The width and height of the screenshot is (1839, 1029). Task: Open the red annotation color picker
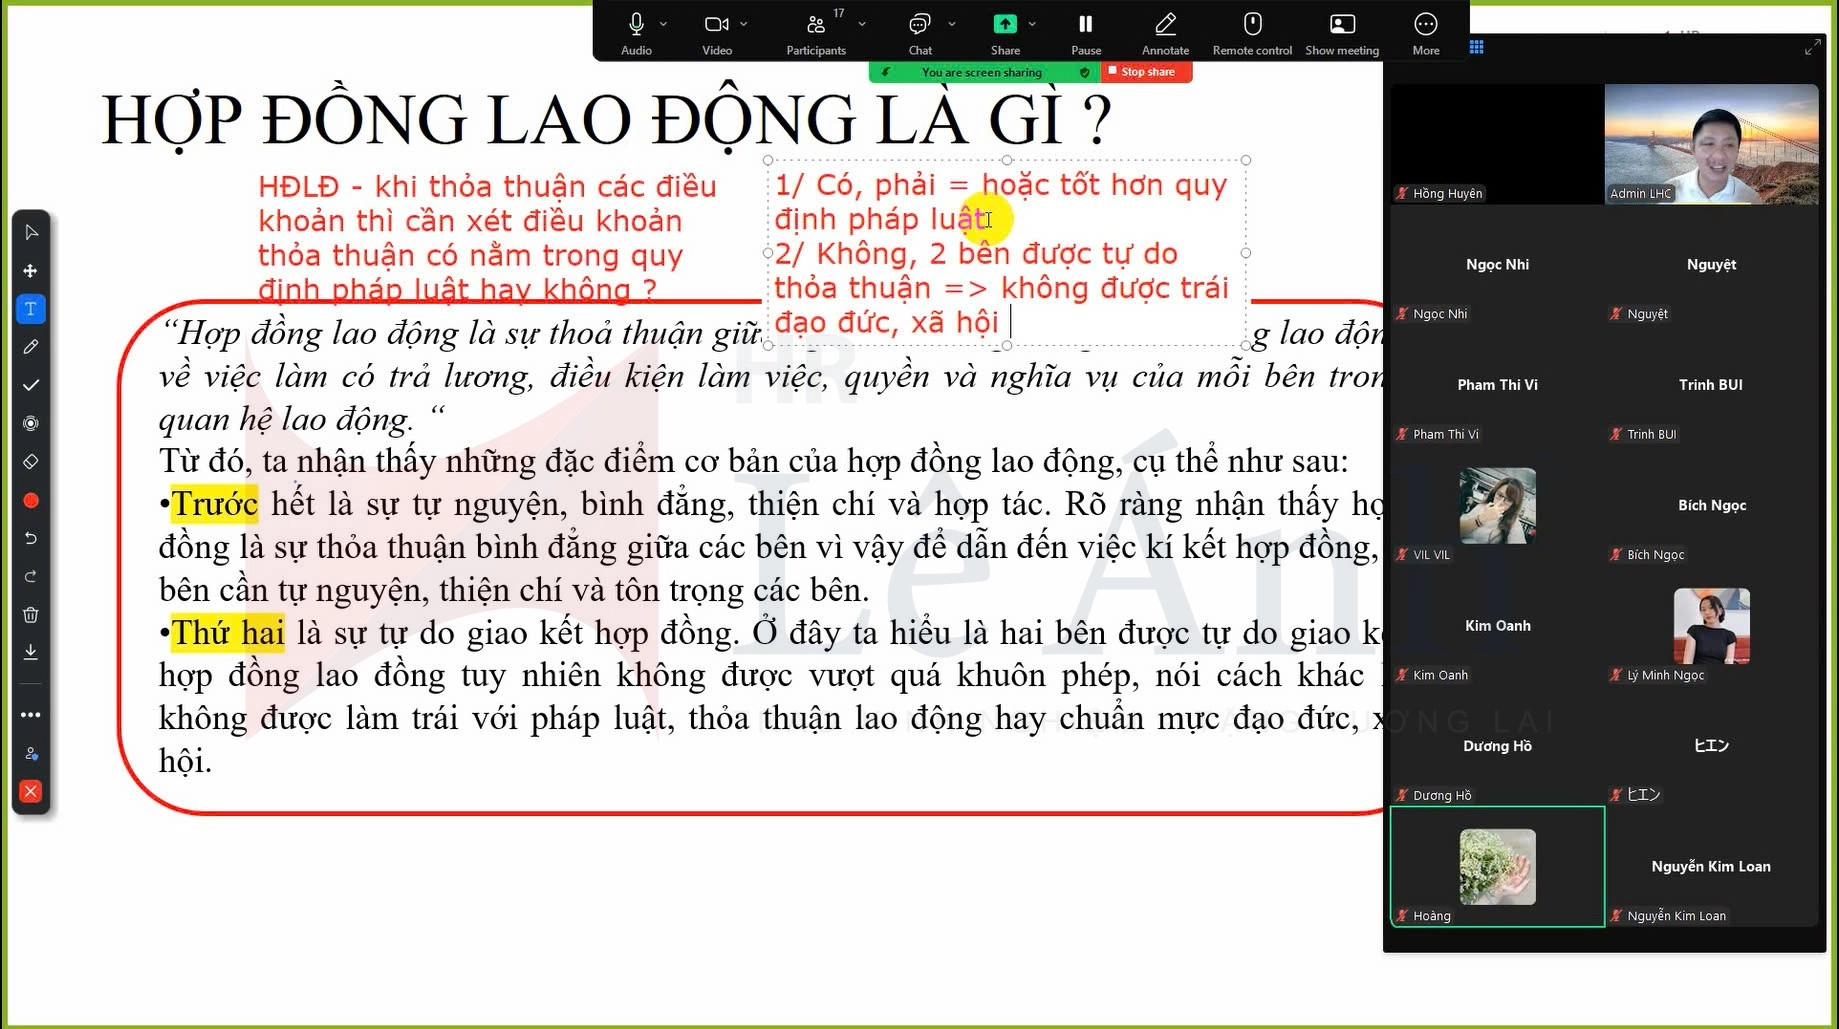(31, 500)
